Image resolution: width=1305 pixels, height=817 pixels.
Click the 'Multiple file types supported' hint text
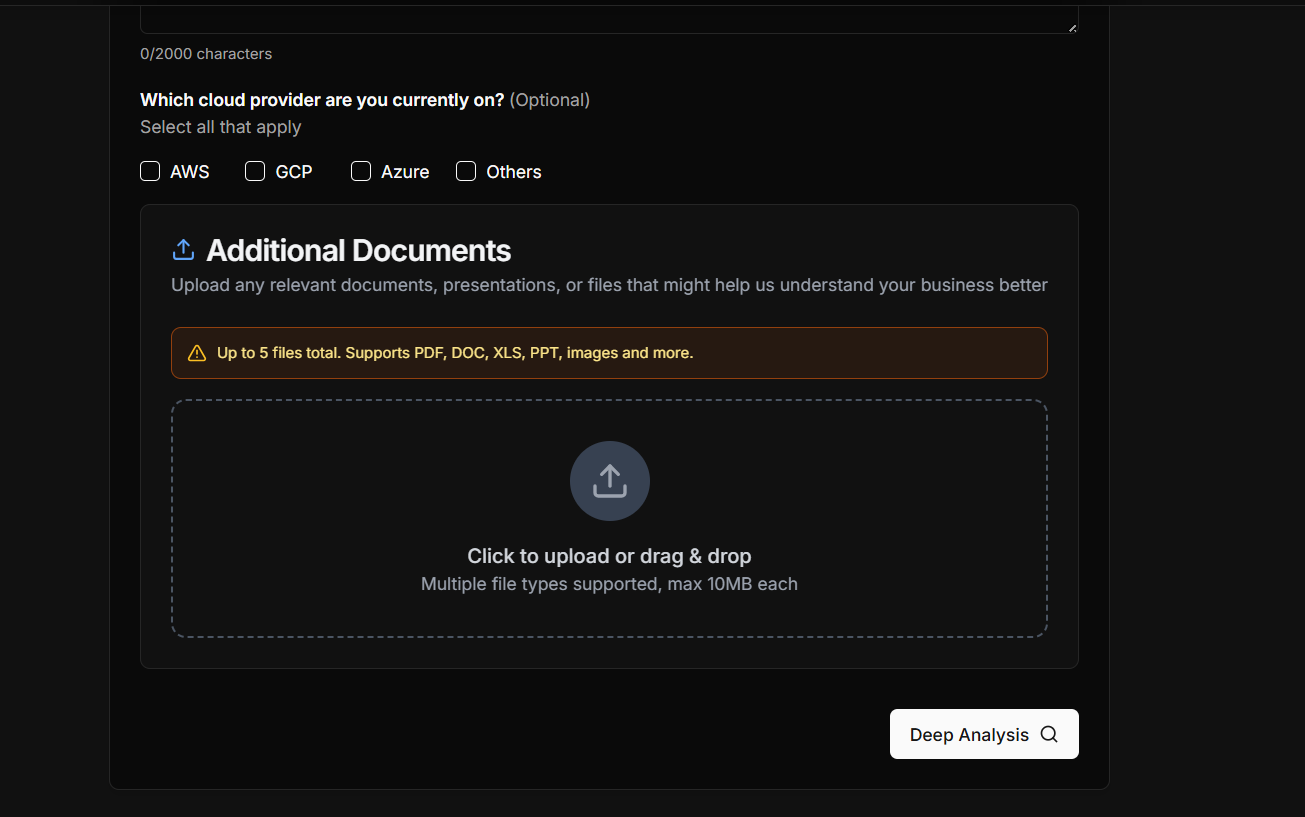click(x=609, y=584)
